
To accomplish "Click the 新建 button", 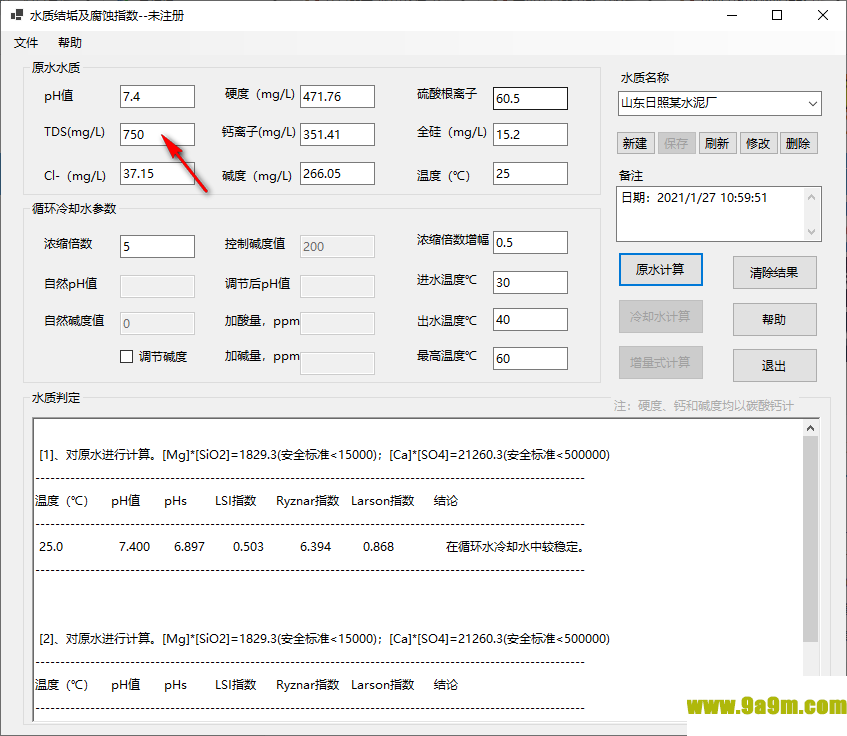I will point(635,143).
